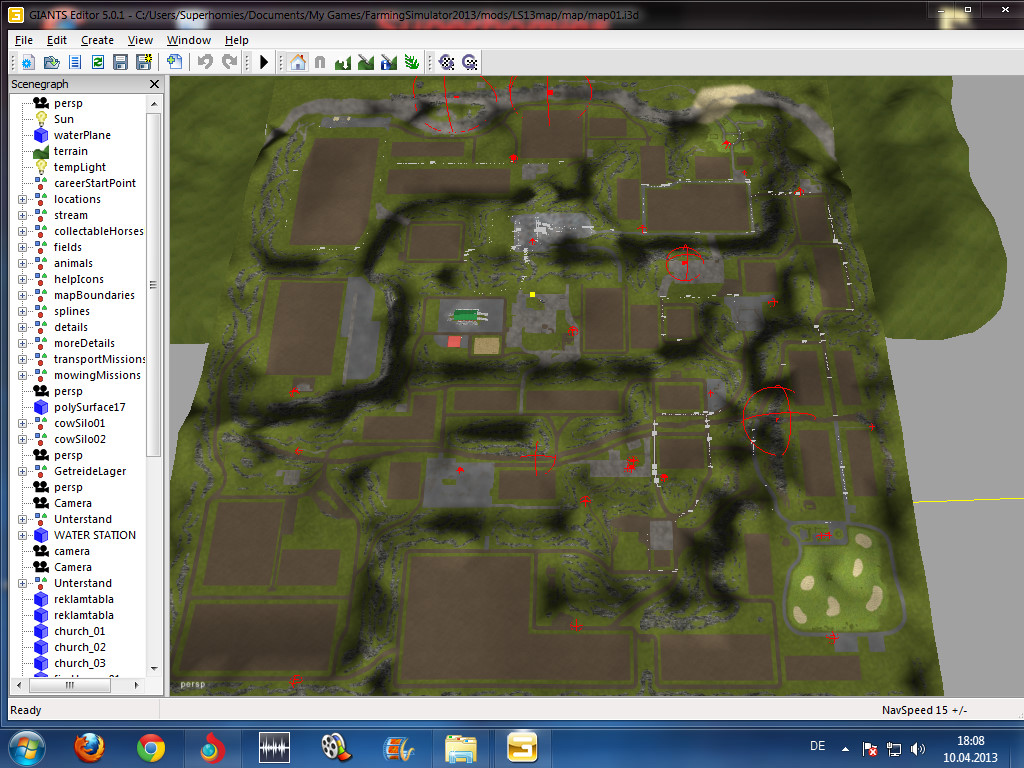Select the house navigation mode icon
This screenshot has height=768, width=1024.
pyautogui.click(x=298, y=63)
